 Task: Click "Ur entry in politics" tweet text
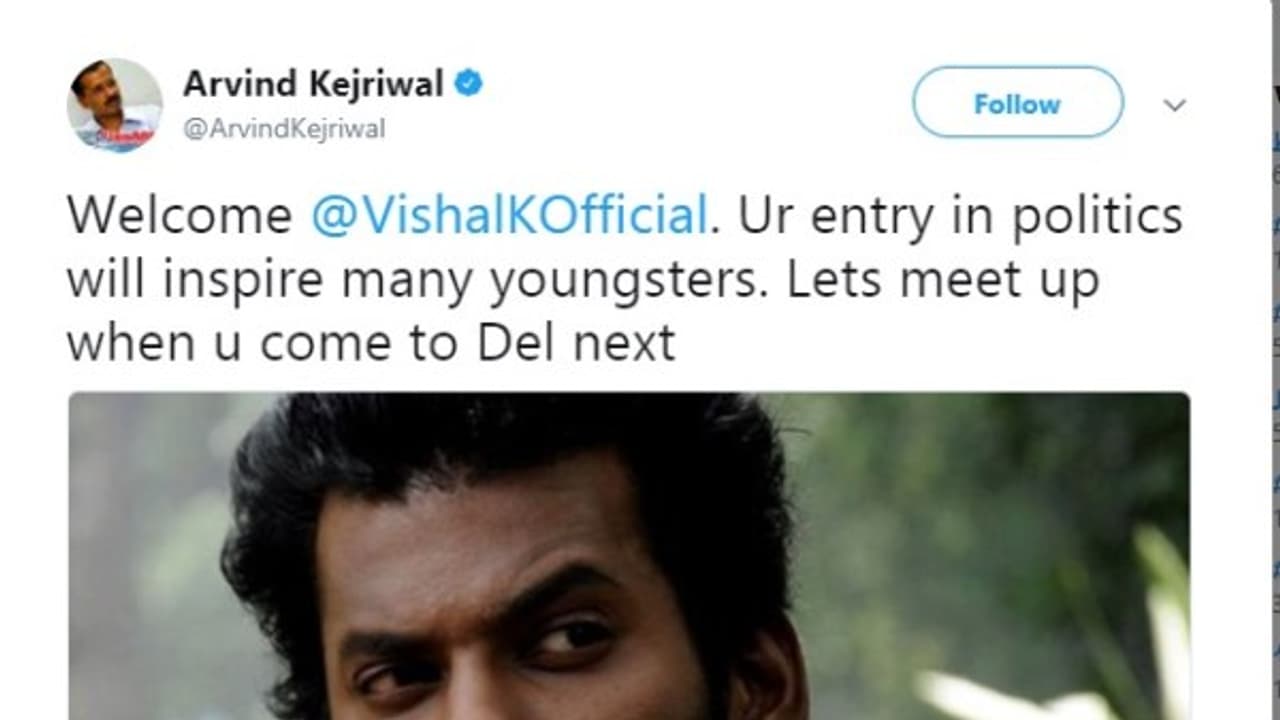960,216
